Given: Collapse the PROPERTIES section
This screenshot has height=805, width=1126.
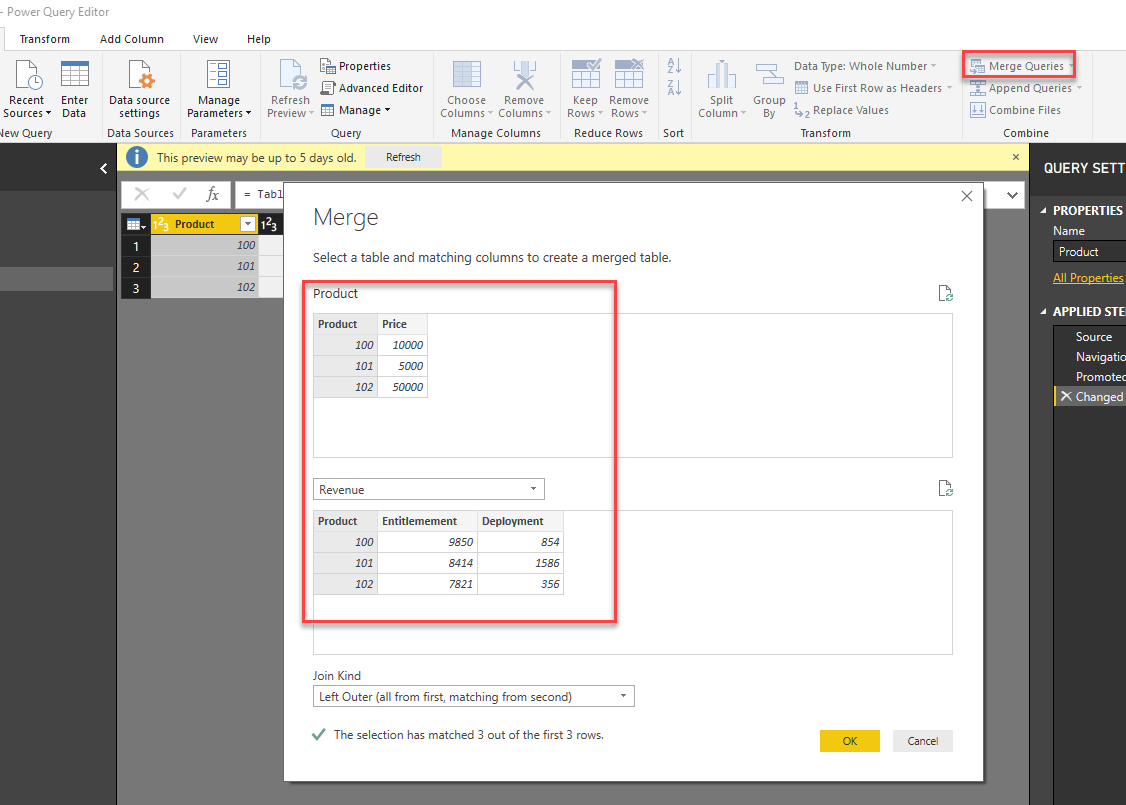Looking at the screenshot, I should (x=1043, y=210).
